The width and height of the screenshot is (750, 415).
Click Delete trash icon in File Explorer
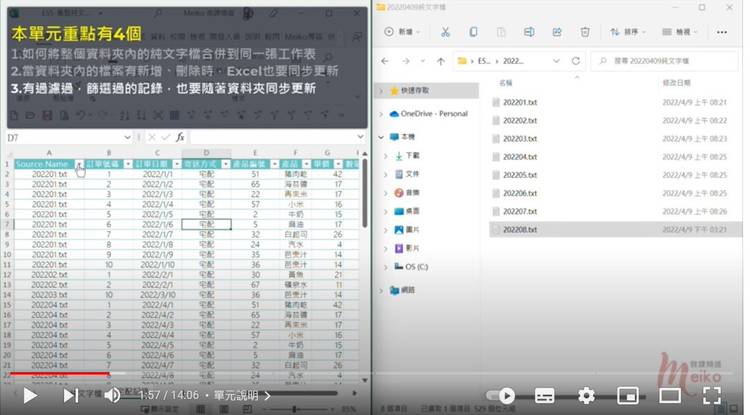[x=585, y=32]
